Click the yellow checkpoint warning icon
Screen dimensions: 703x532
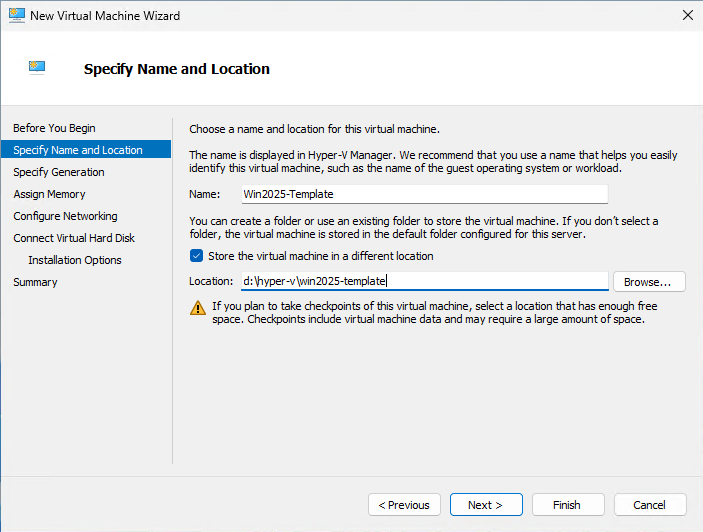(x=198, y=308)
